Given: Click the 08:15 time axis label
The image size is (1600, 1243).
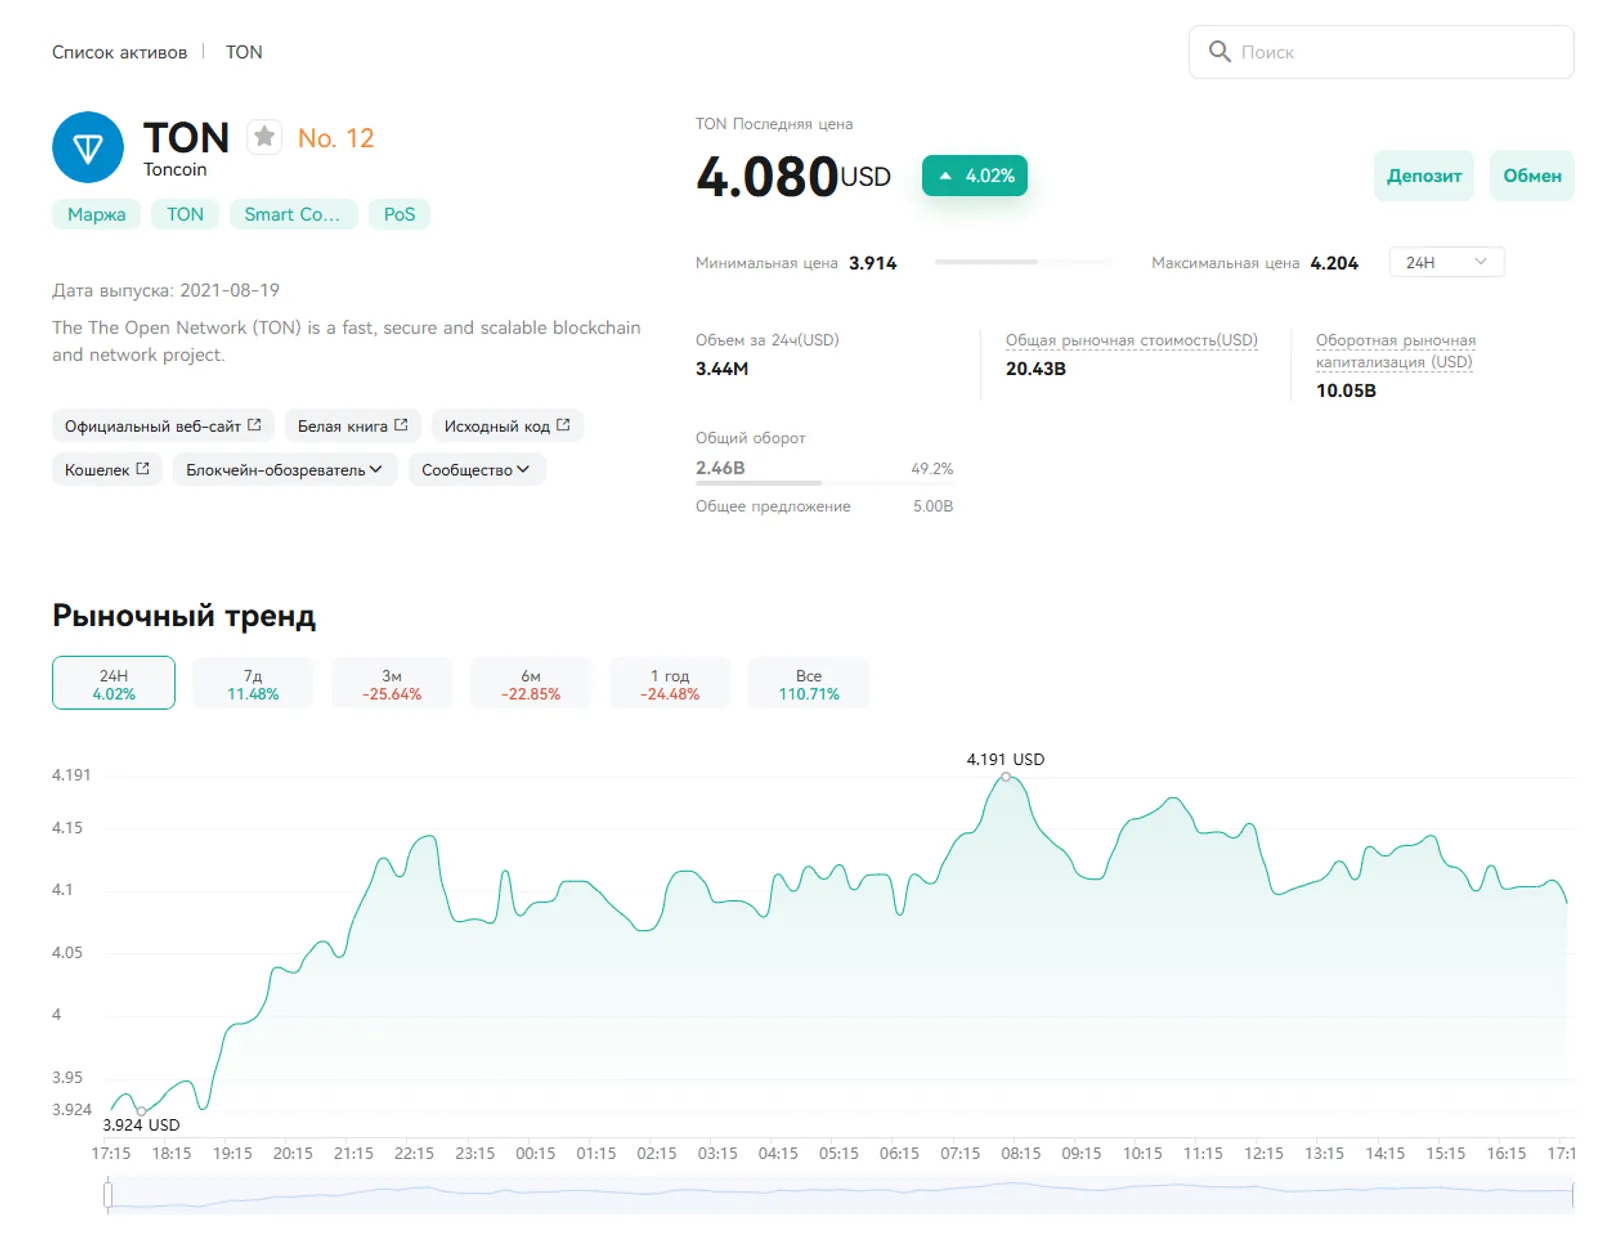Looking at the screenshot, I should pyautogui.click(x=1021, y=1153).
